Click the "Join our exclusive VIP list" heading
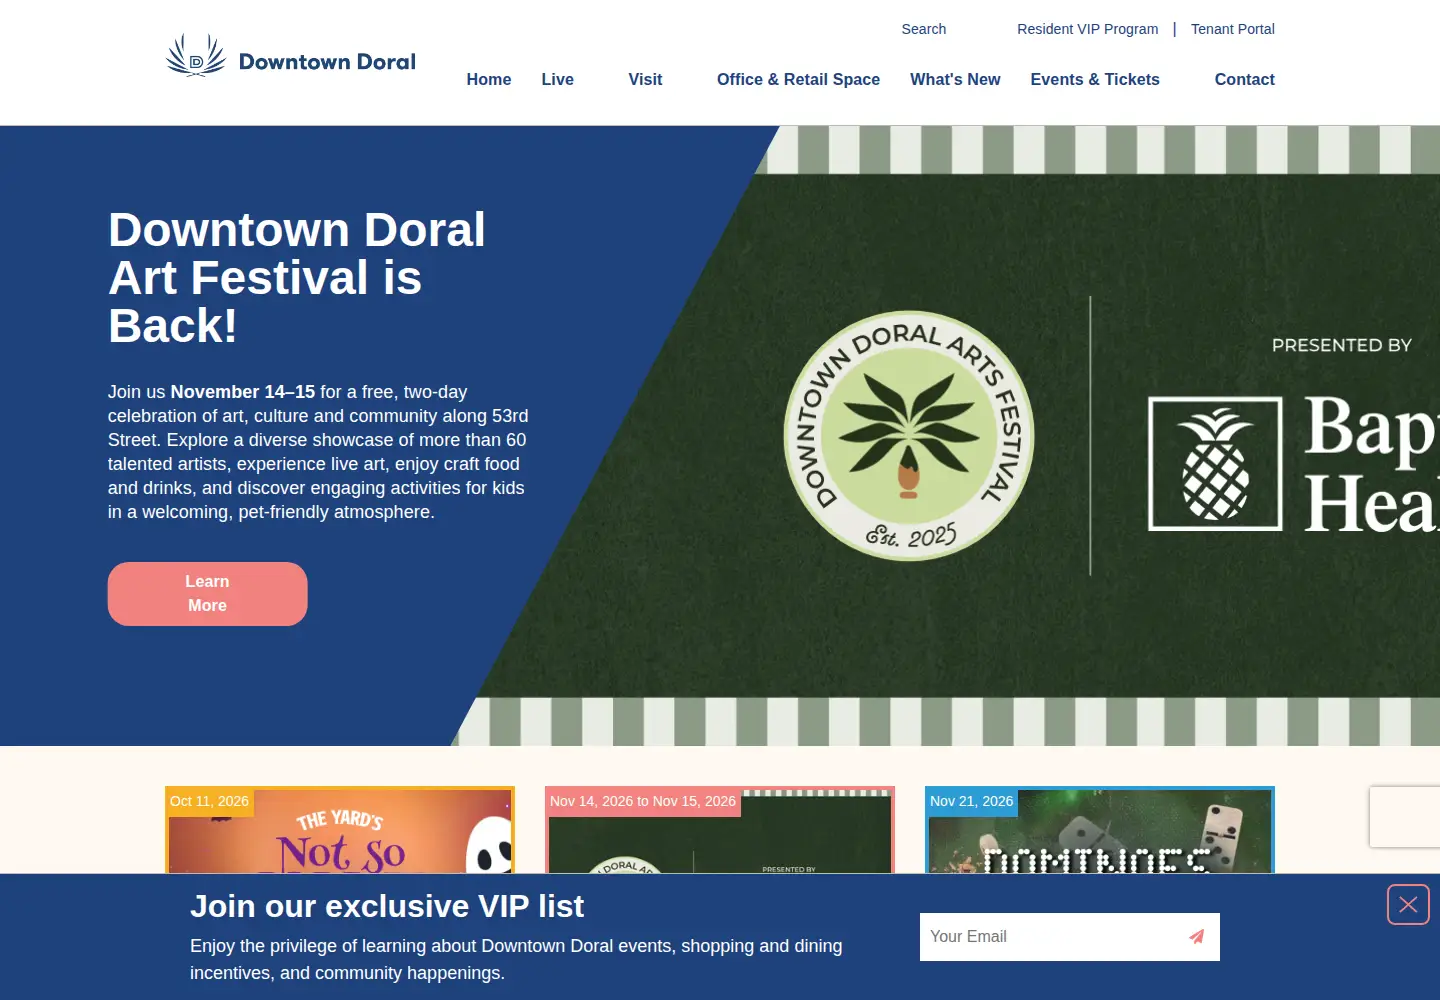The image size is (1440, 1000). (387, 906)
